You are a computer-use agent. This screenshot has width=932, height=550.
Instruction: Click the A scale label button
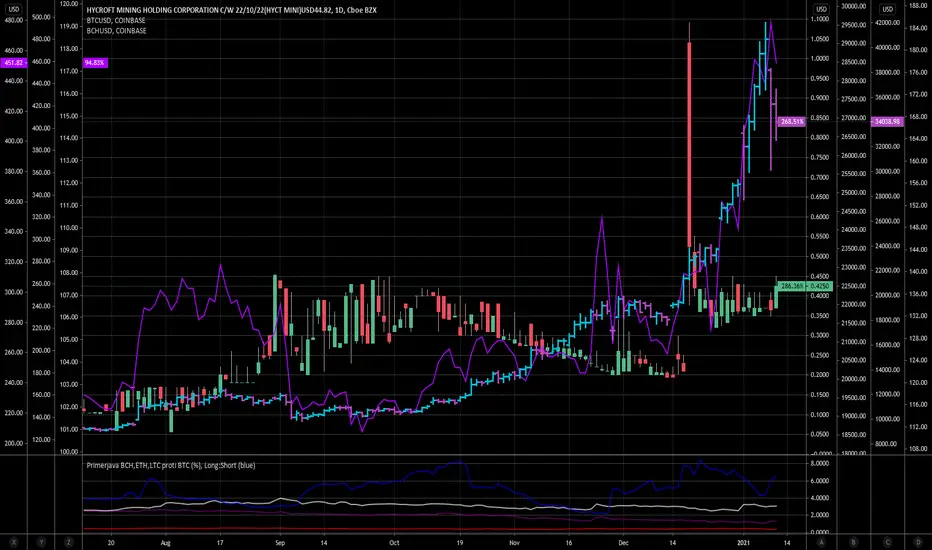tap(821, 542)
